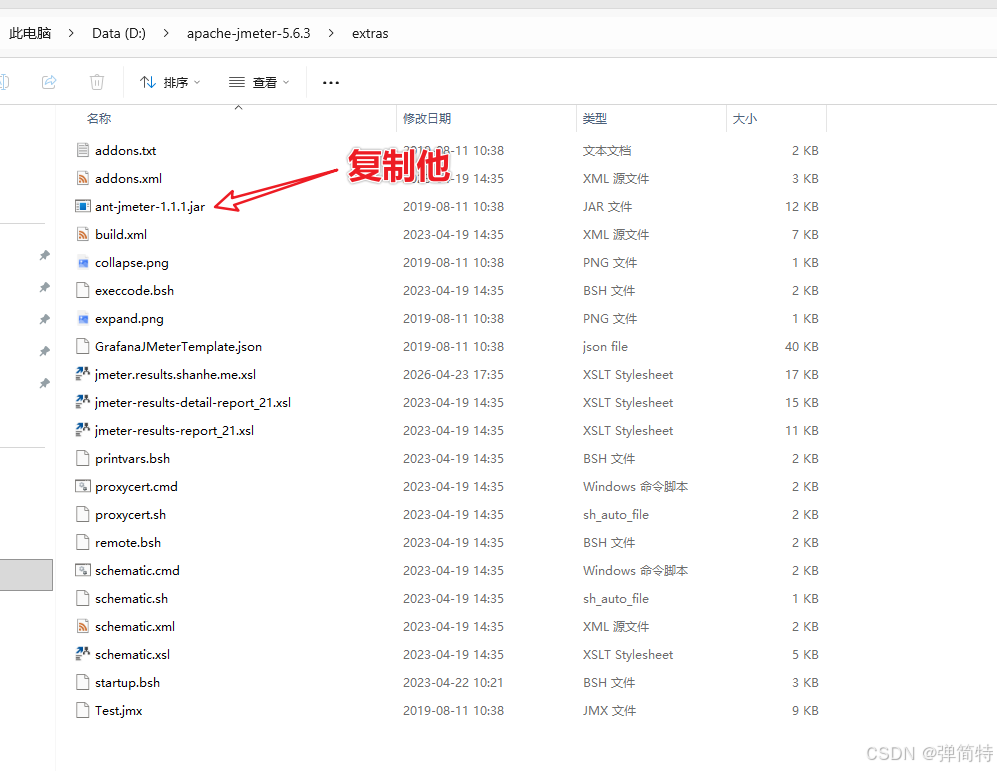Click the file name ant-jmeter-1.1.1.jar
This screenshot has width=997, height=771.
[150, 207]
